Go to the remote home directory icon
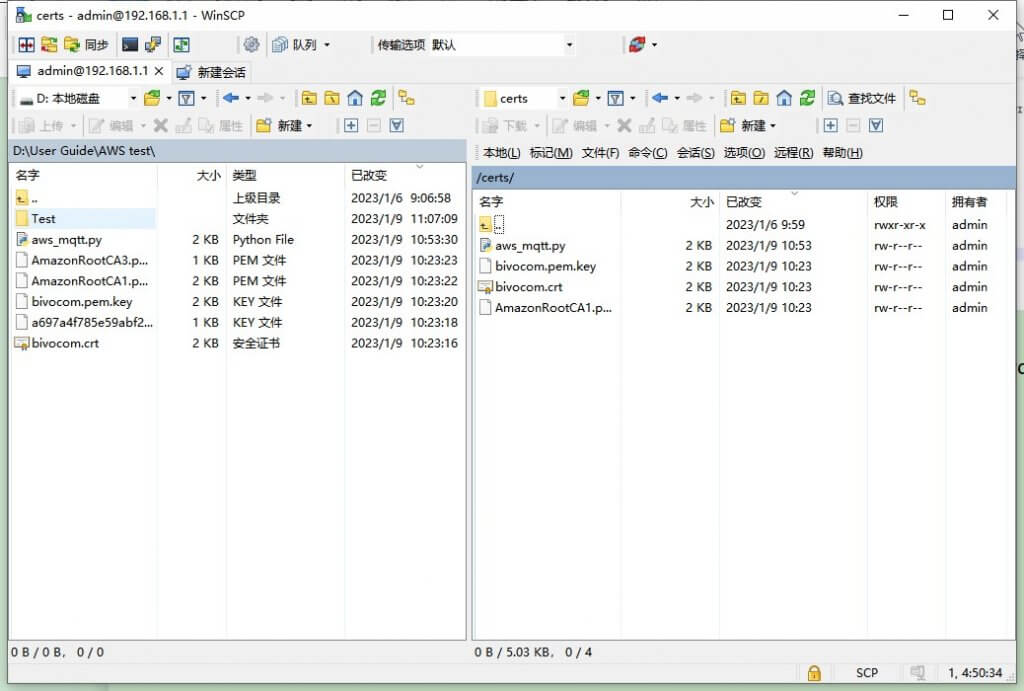Viewport: 1024px width, 691px height. (x=784, y=98)
